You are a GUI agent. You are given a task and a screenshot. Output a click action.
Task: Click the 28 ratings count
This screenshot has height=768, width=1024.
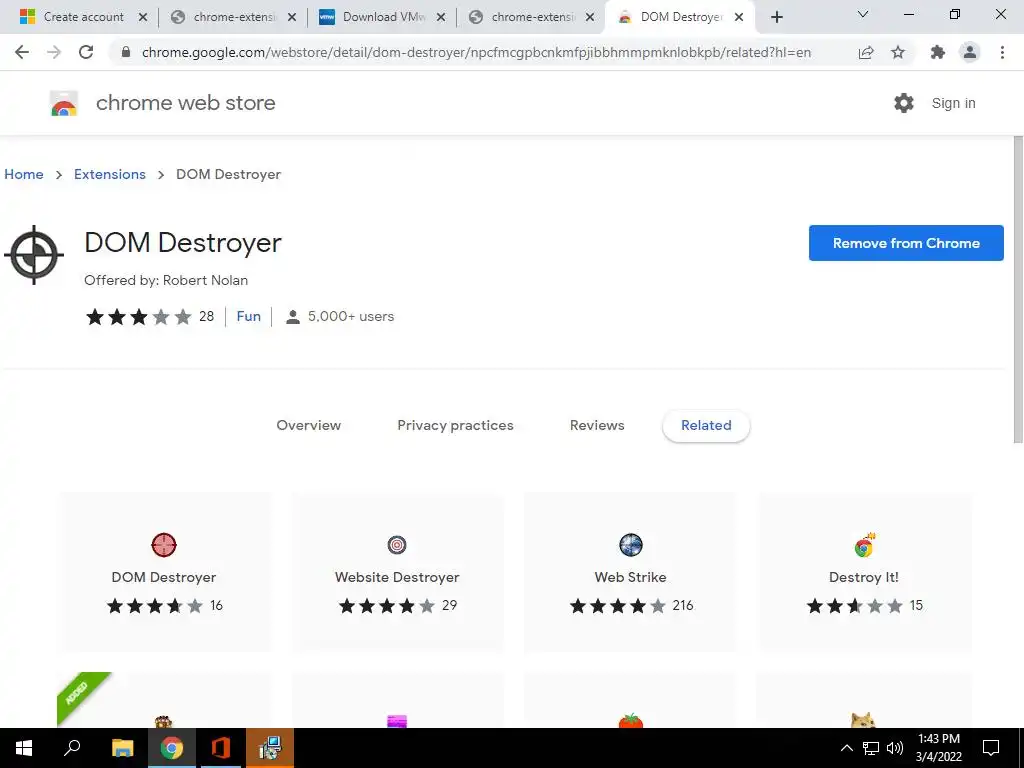(x=206, y=317)
